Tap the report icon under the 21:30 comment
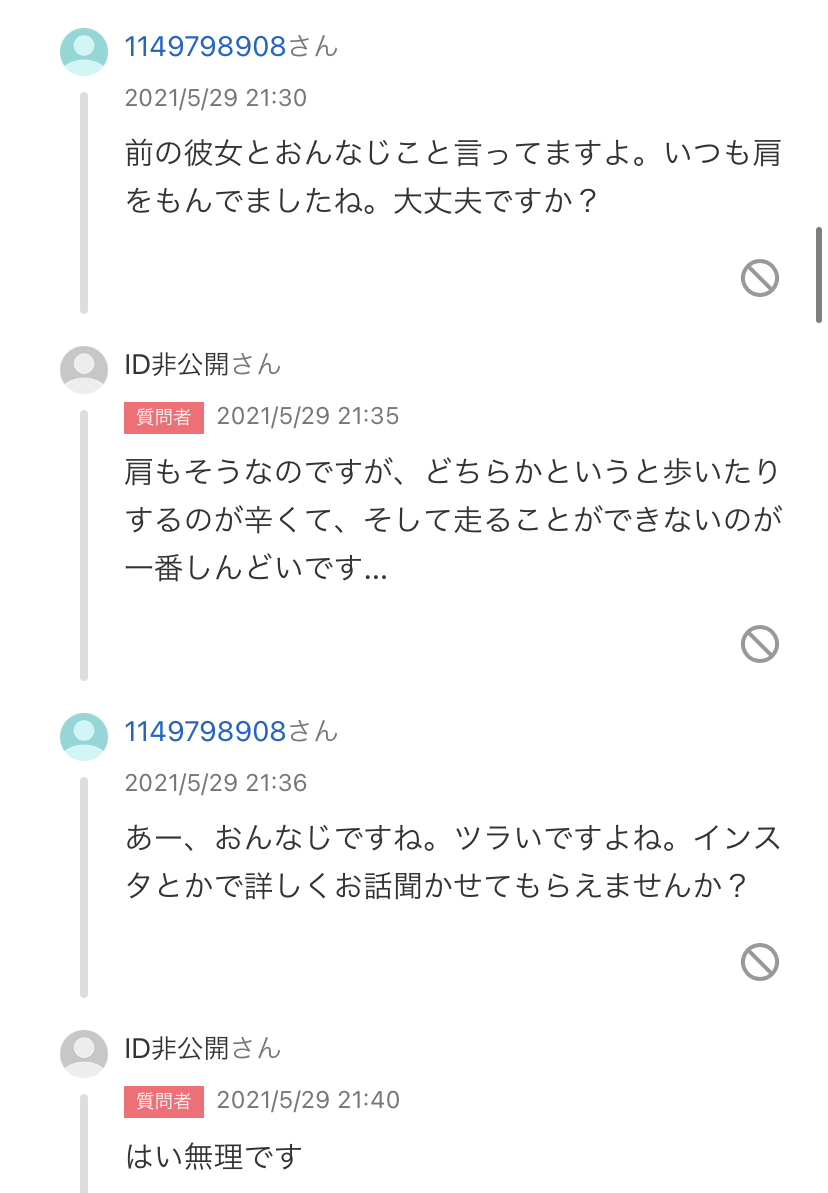This screenshot has width=828, height=1193. tap(760, 277)
